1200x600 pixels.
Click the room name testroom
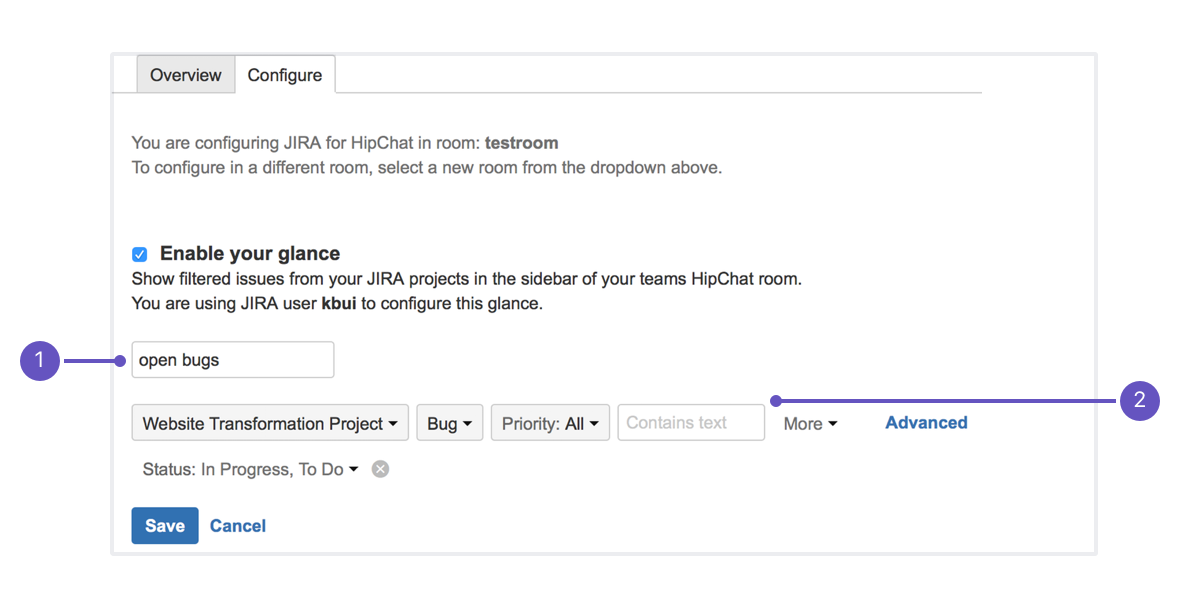522,143
